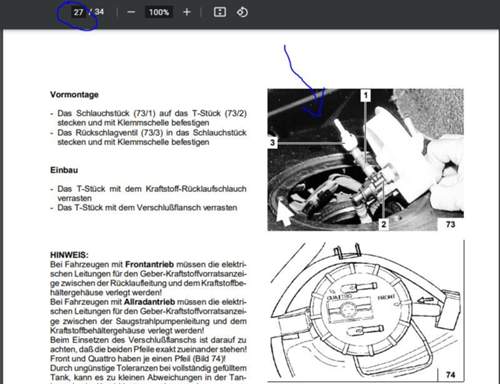Click the text 'Das T-Stück mit dem Verschlußflansch verrasten'
500x384 pixels.
[147, 208]
